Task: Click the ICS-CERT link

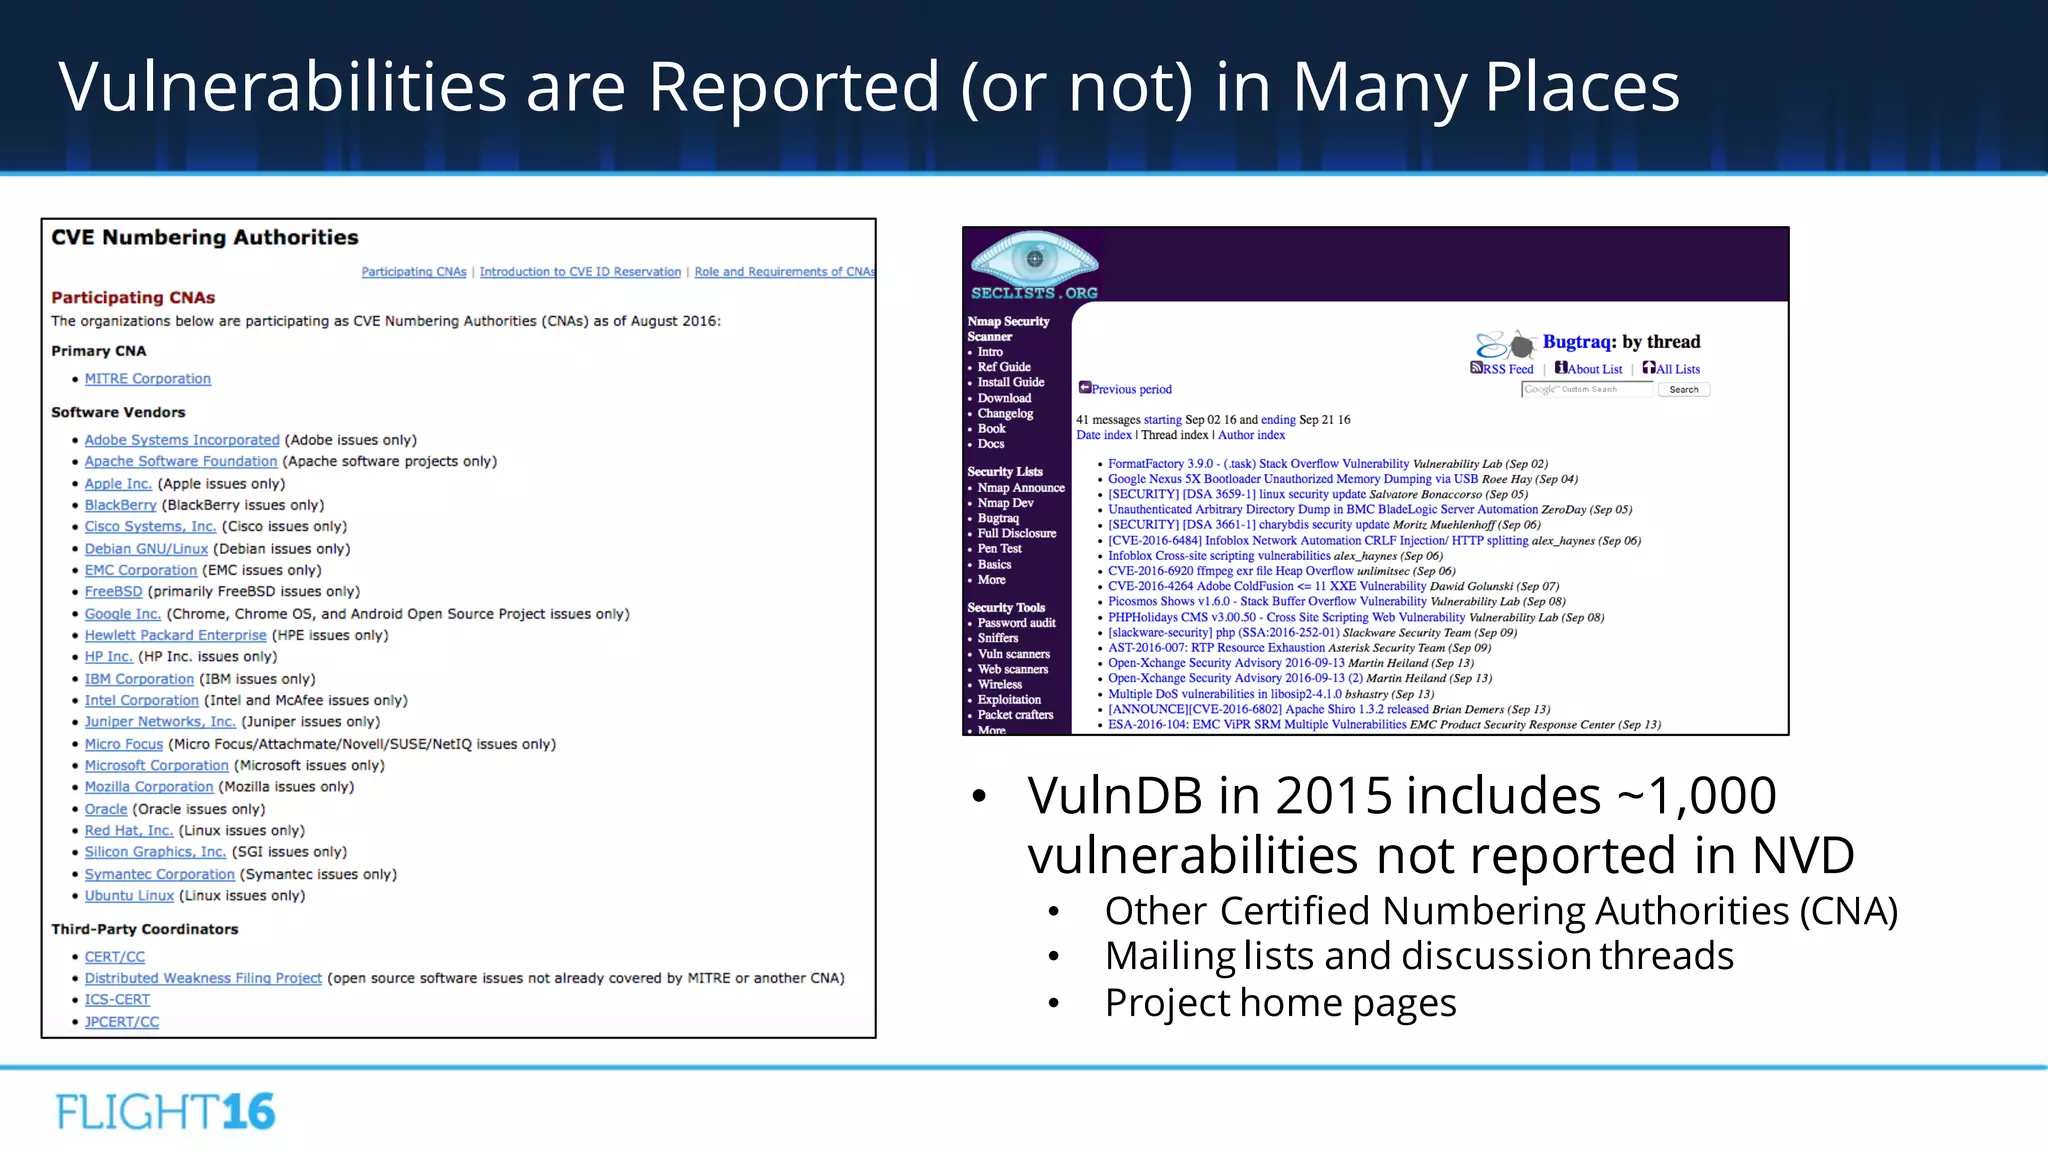Action: 117,1000
